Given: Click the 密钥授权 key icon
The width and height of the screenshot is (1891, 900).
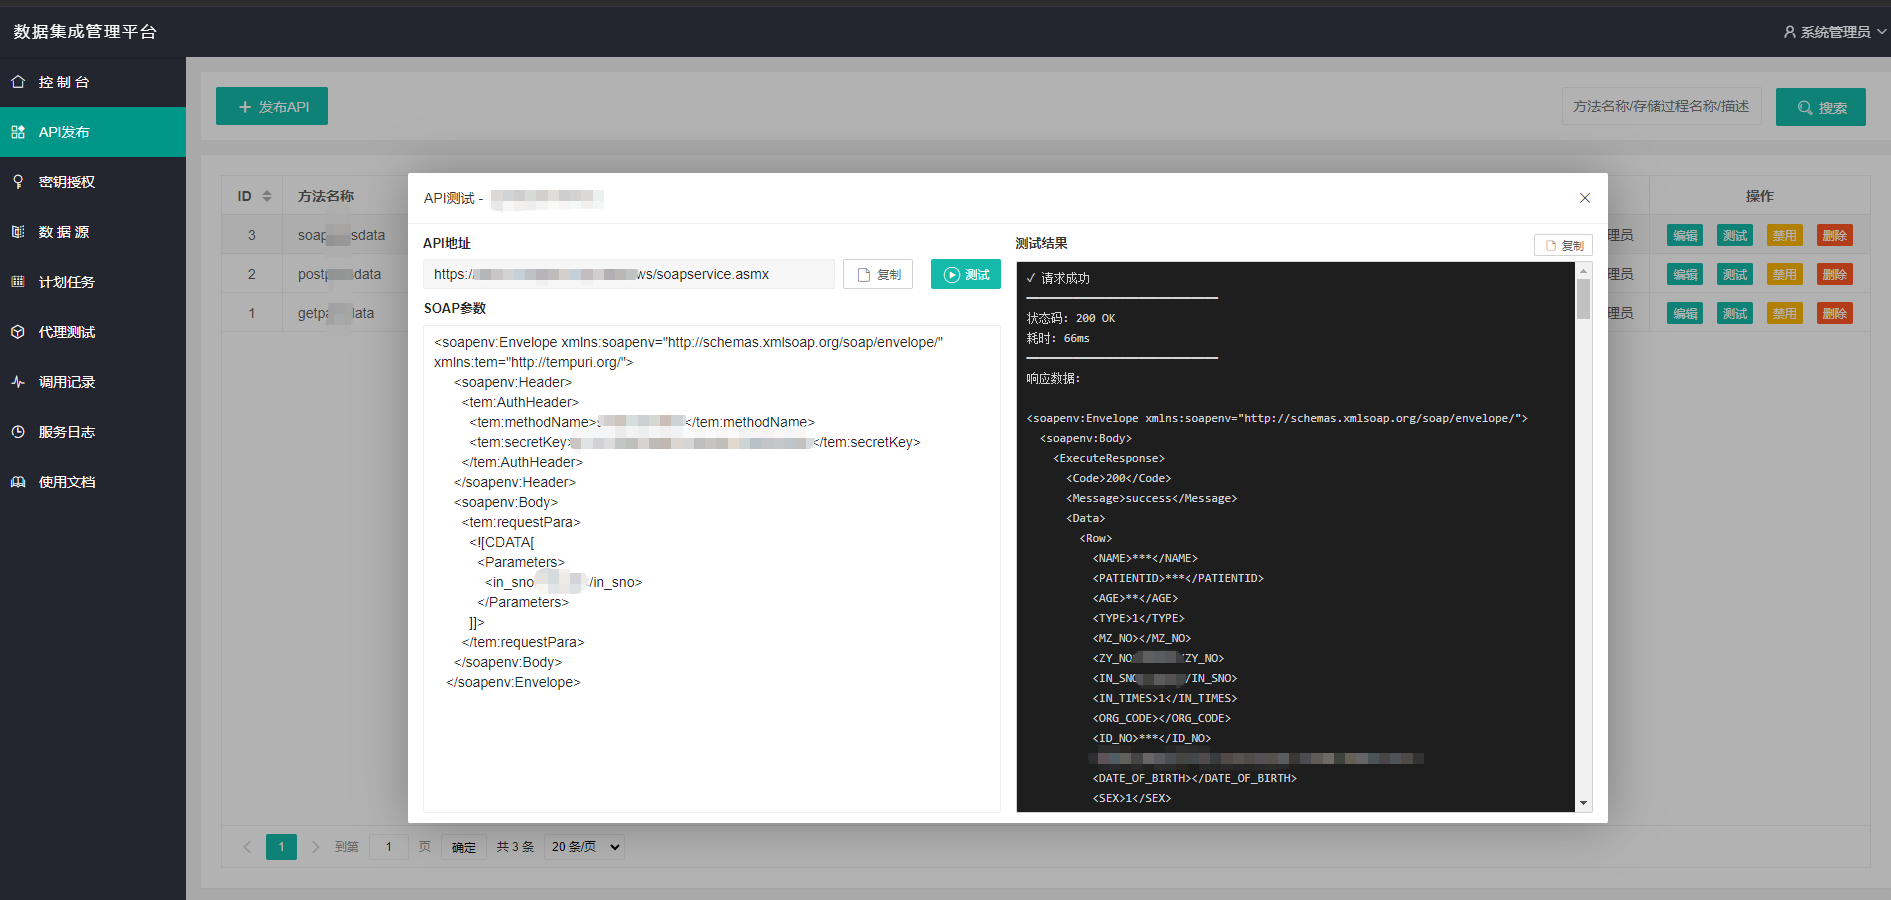Looking at the screenshot, I should pos(18,182).
